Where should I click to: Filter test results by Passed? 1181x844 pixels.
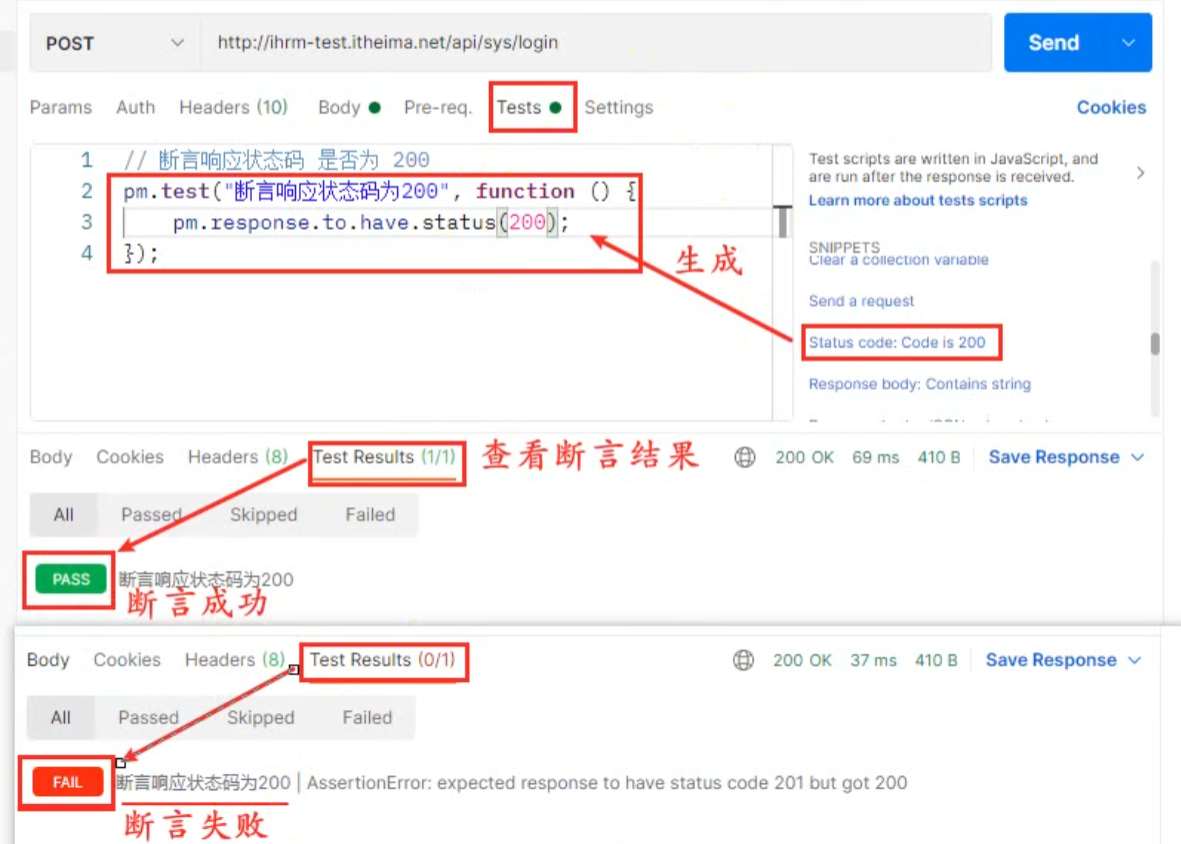[x=151, y=515]
